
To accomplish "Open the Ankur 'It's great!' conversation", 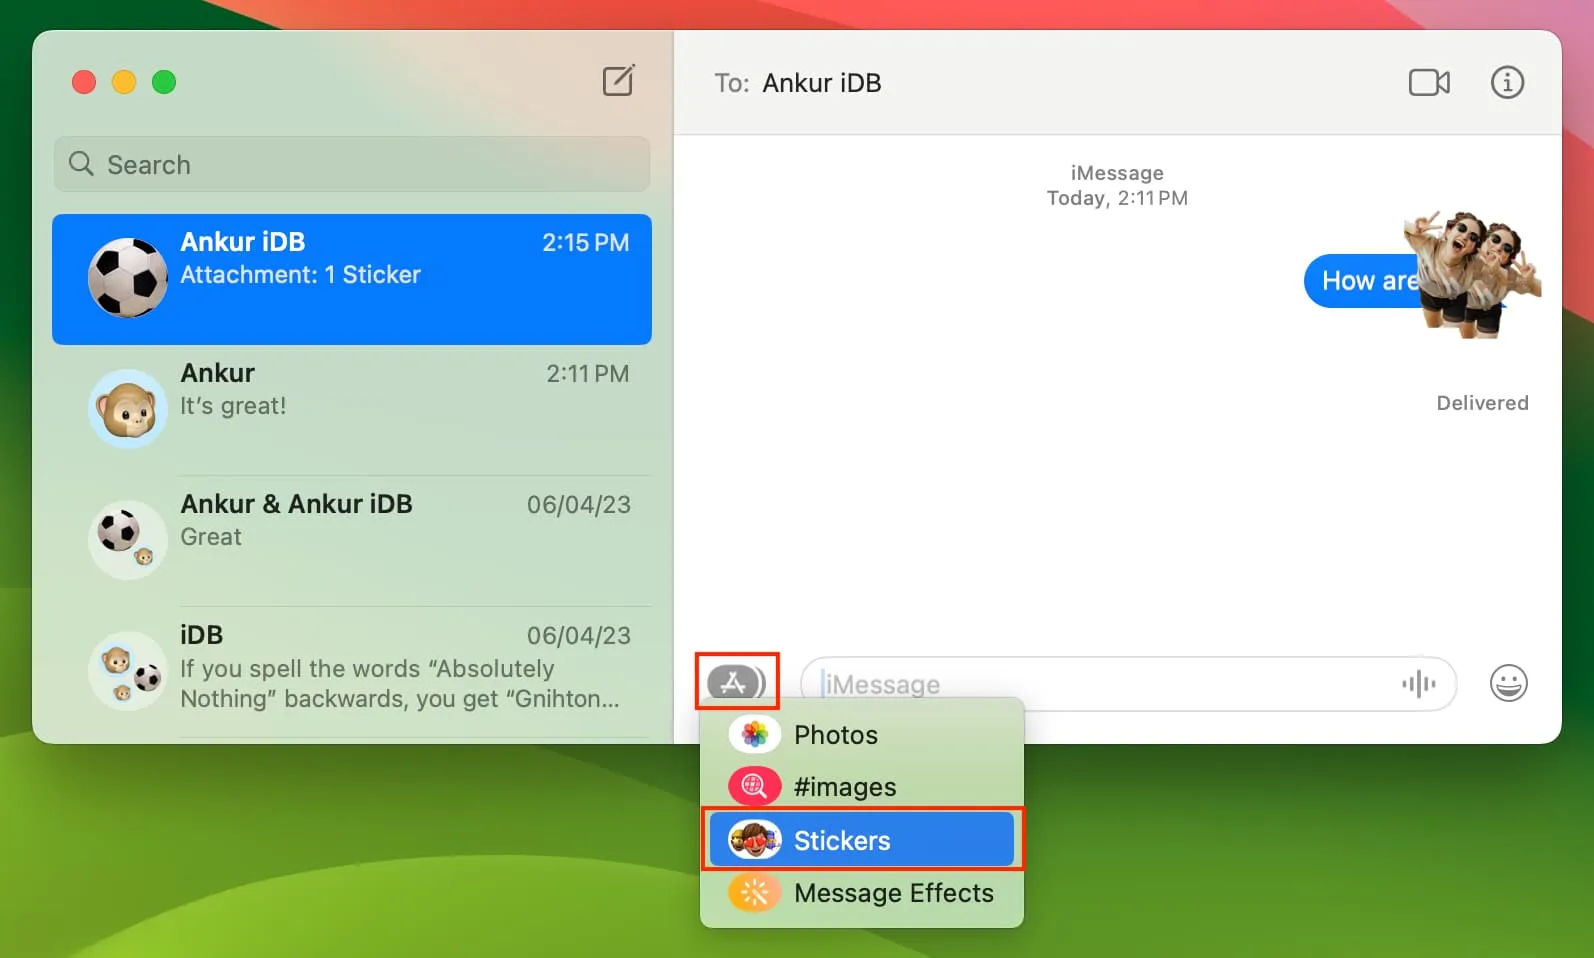I will point(352,409).
